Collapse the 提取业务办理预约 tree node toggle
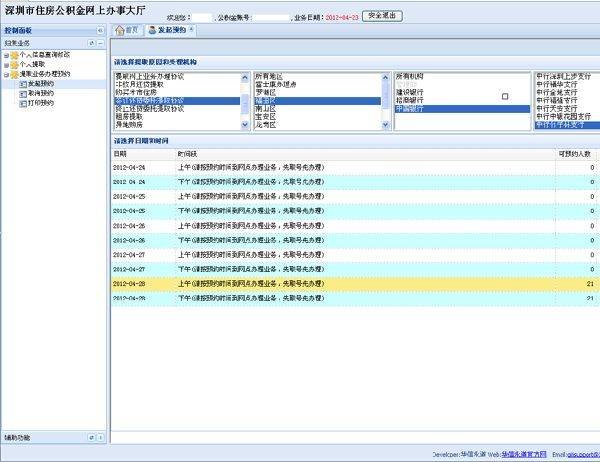Screen dimensions: 600x462 pos(6,75)
